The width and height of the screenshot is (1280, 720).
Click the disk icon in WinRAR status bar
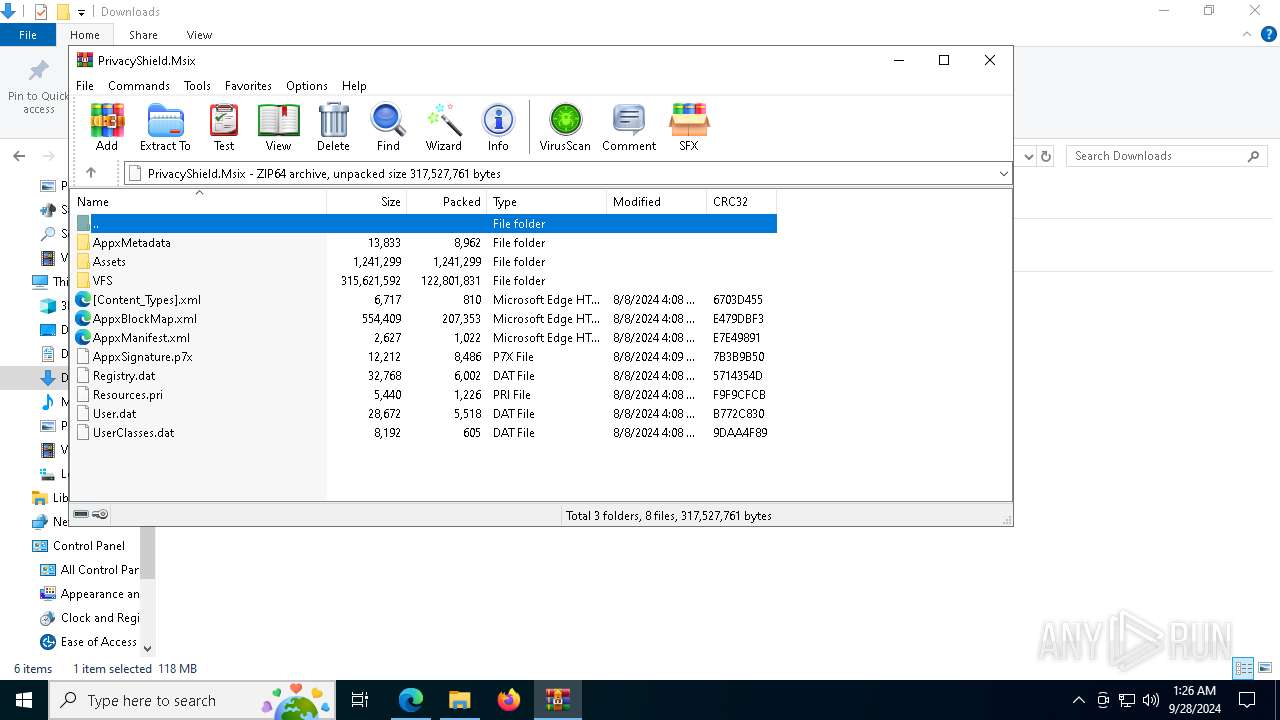(x=81, y=514)
